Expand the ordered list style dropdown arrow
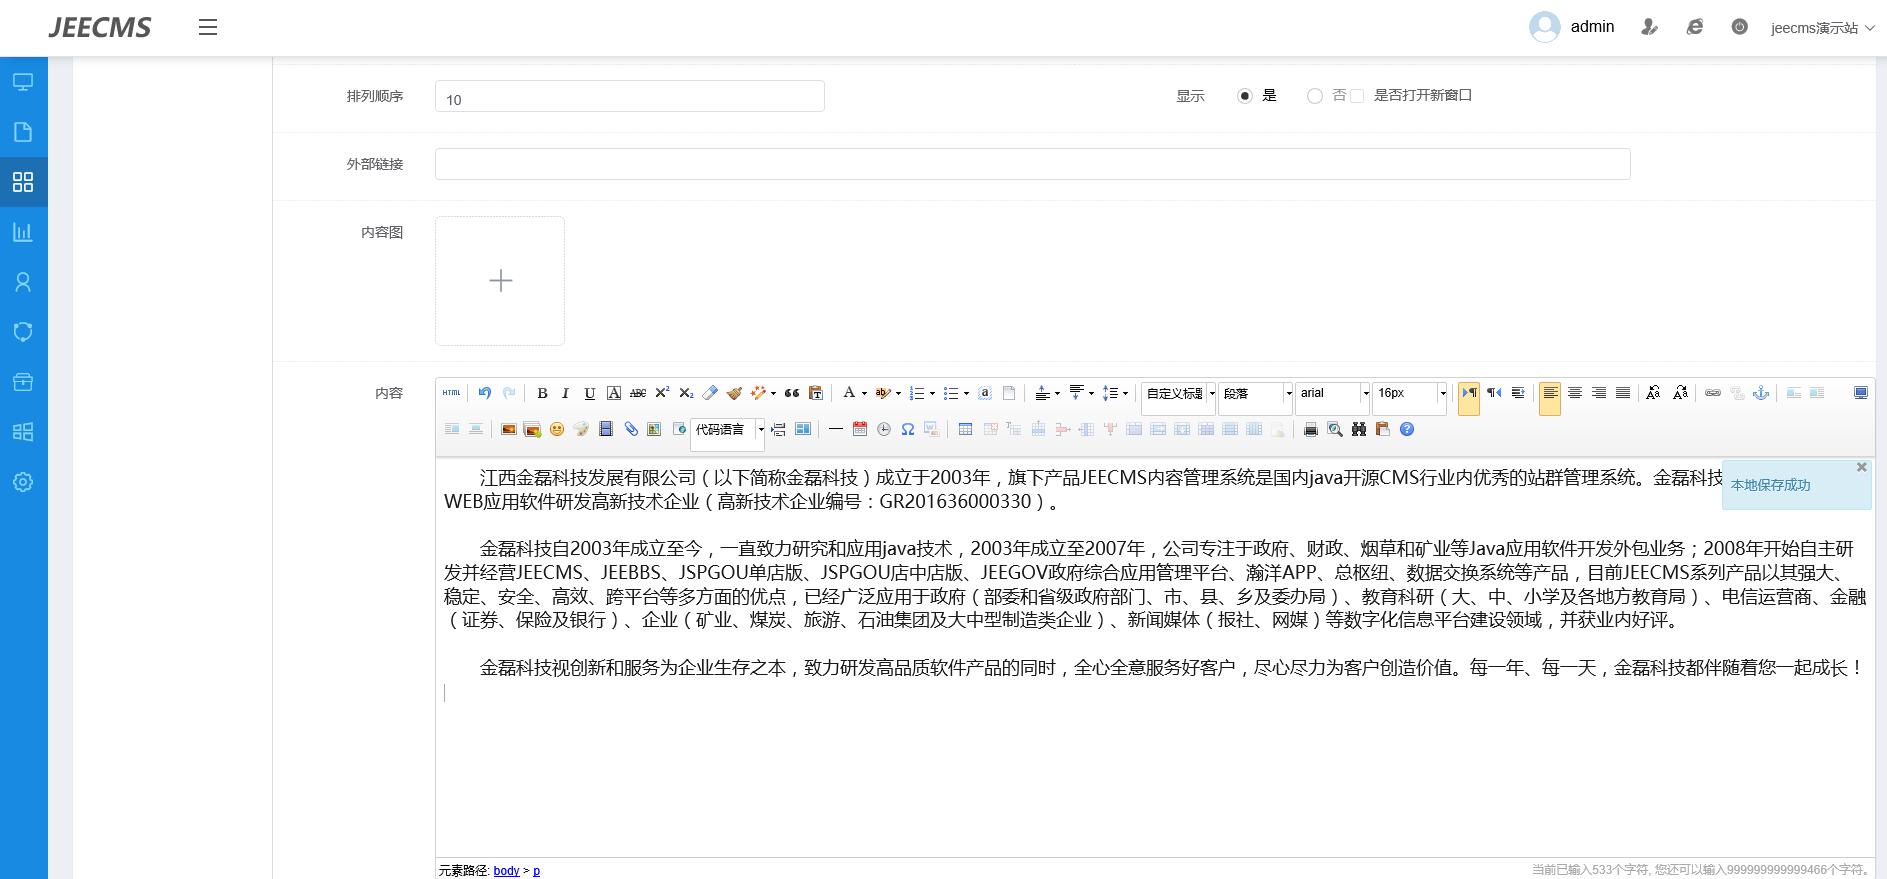Image resolution: width=1887 pixels, height=879 pixels. pos(932,394)
